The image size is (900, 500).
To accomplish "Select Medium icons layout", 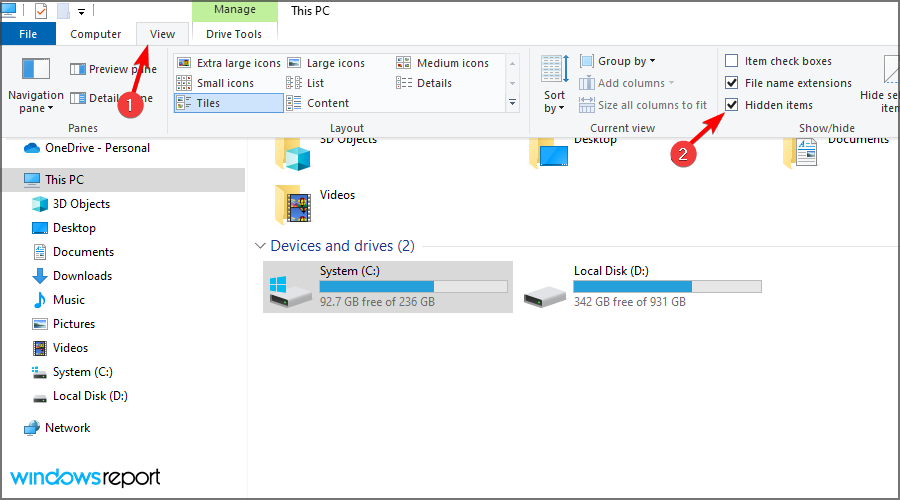I will [x=443, y=63].
